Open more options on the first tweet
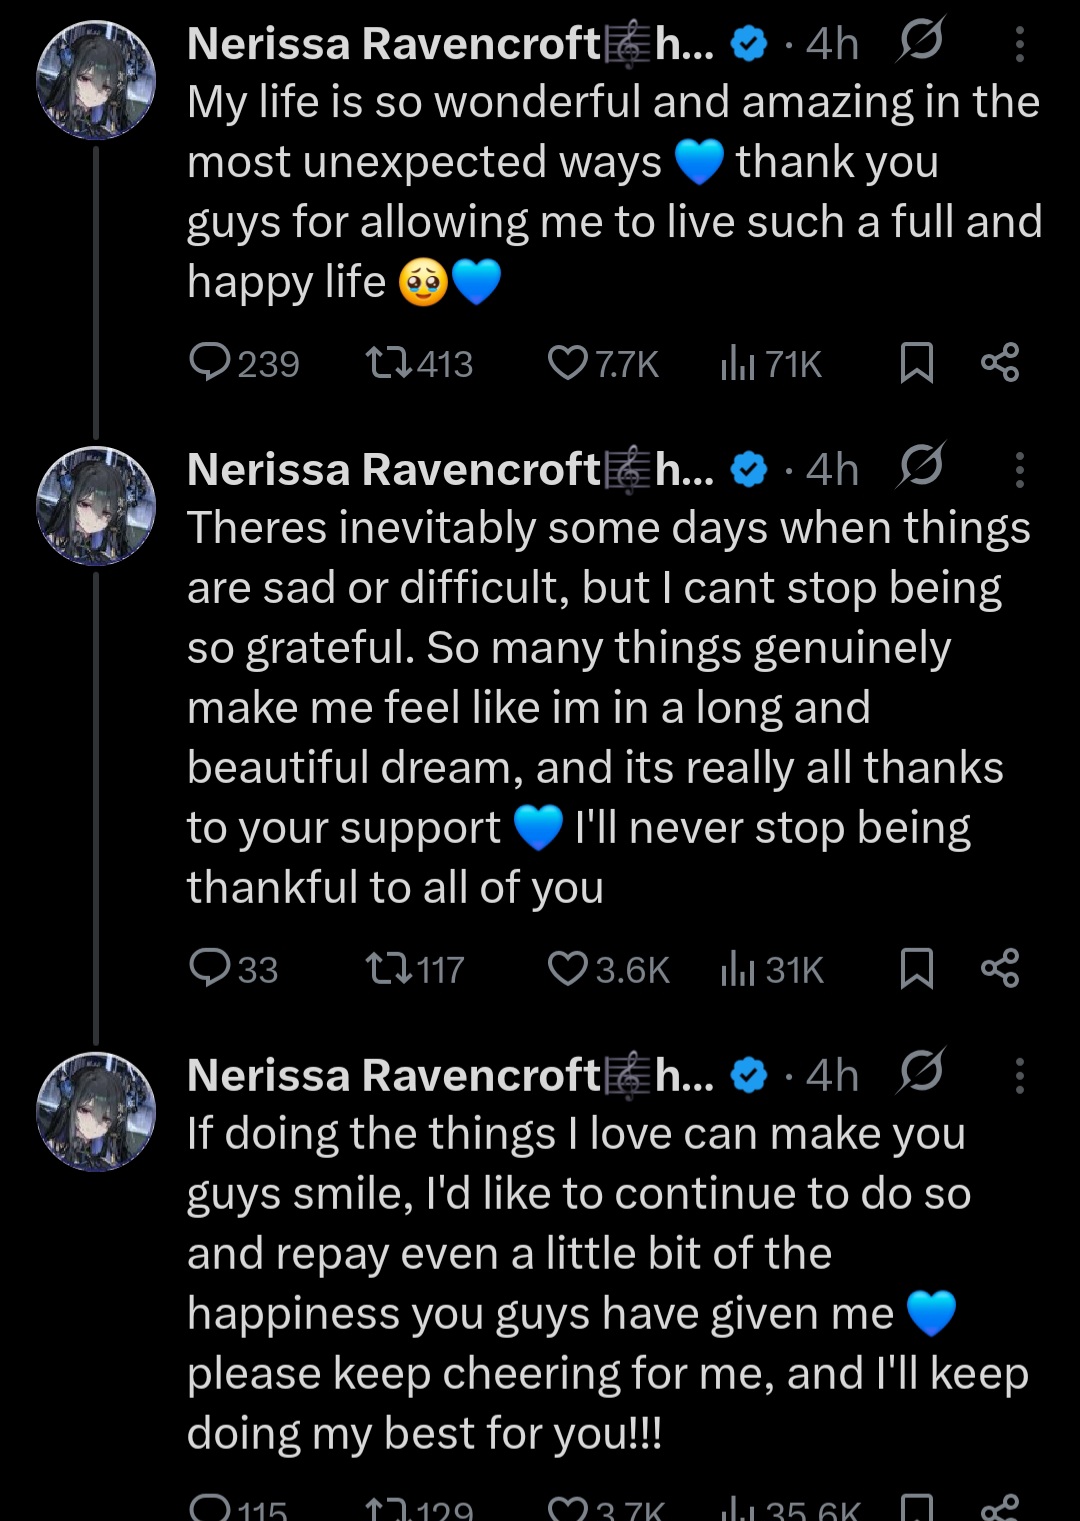 [x=1019, y=44]
